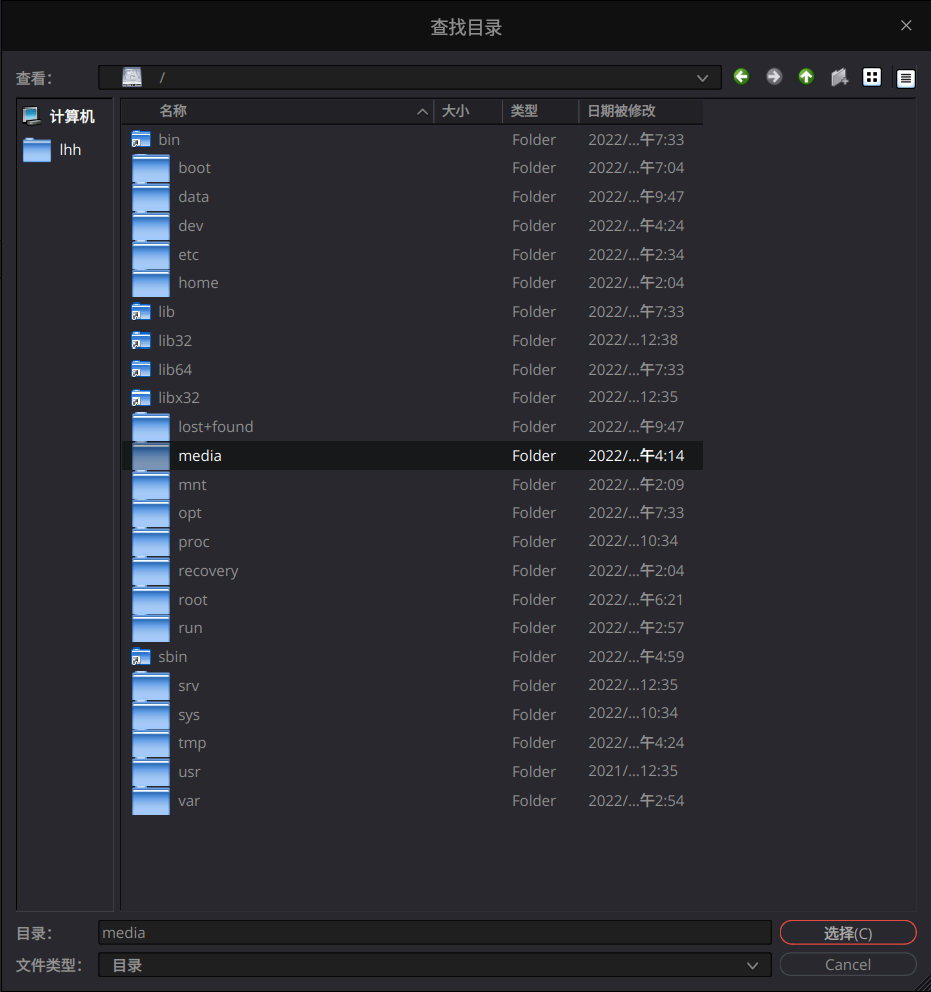Viewport: 931px width, 992px height.
Task: Select the root folder name
Action: pos(193,600)
